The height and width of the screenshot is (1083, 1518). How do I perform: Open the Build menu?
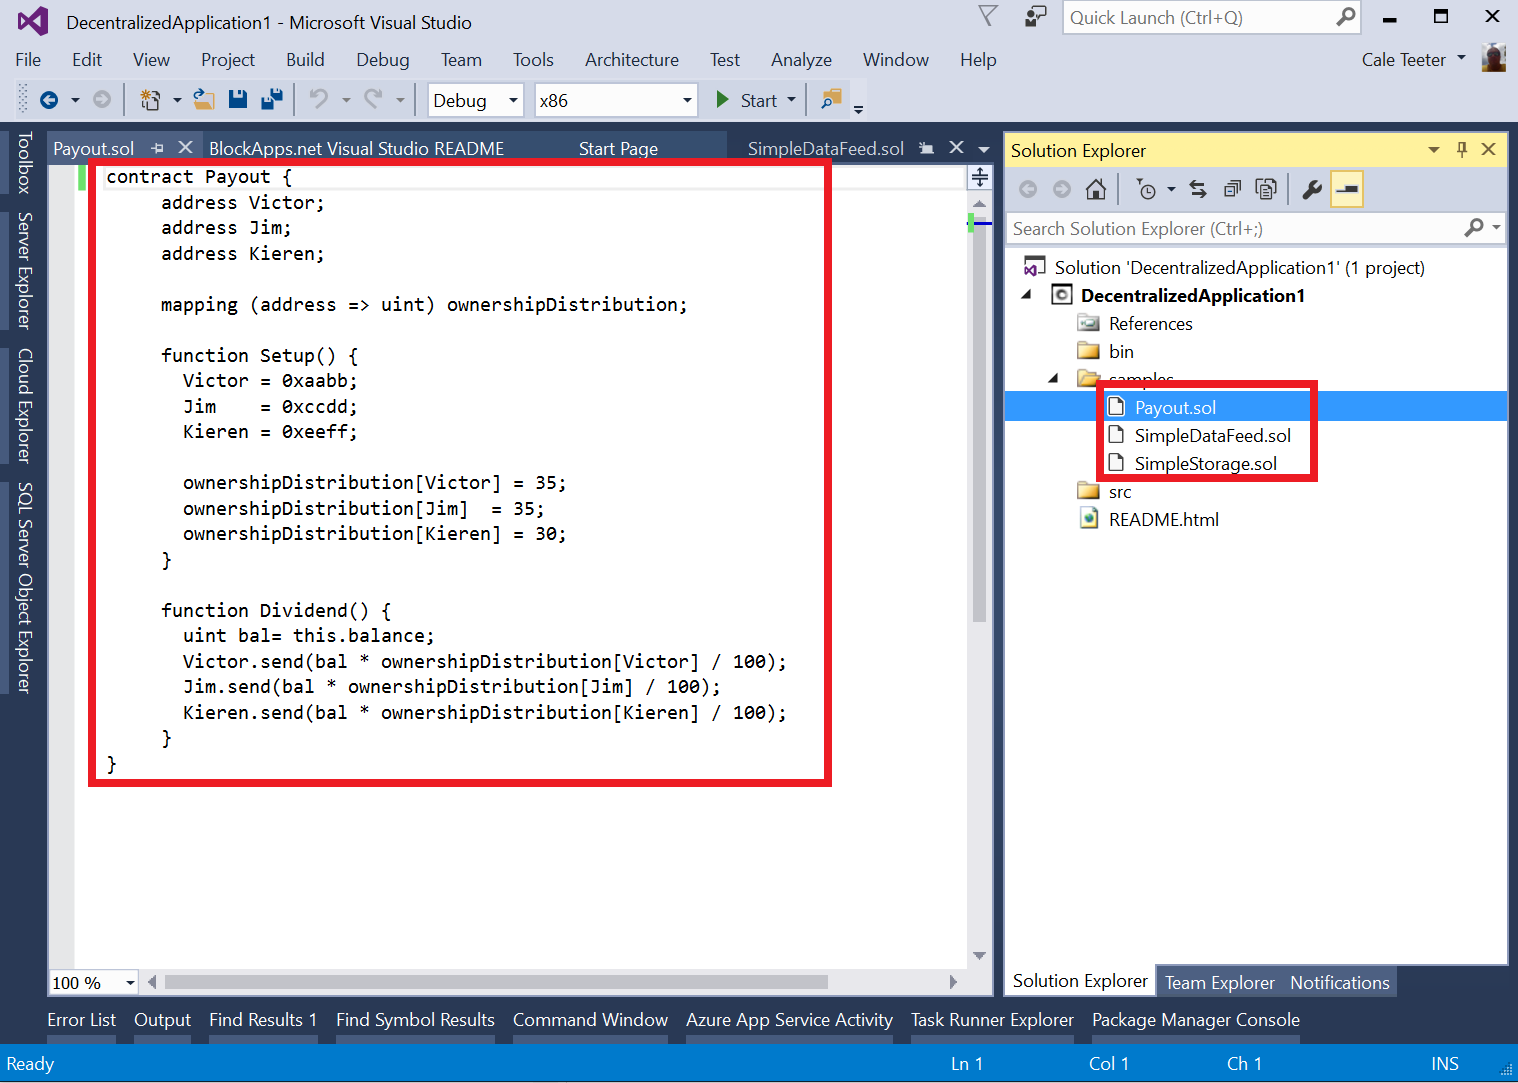305,60
